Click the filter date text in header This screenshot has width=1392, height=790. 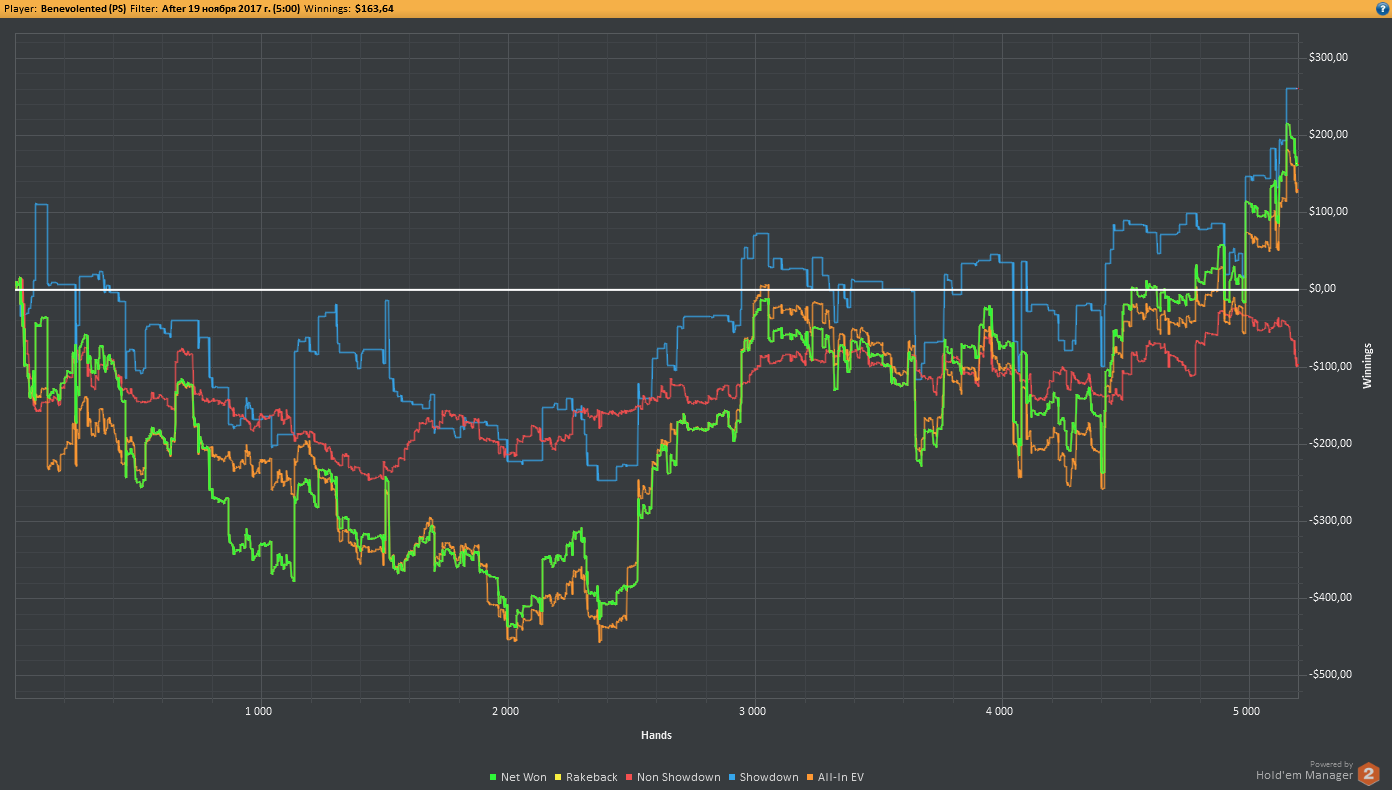pyautogui.click(x=226, y=8)
